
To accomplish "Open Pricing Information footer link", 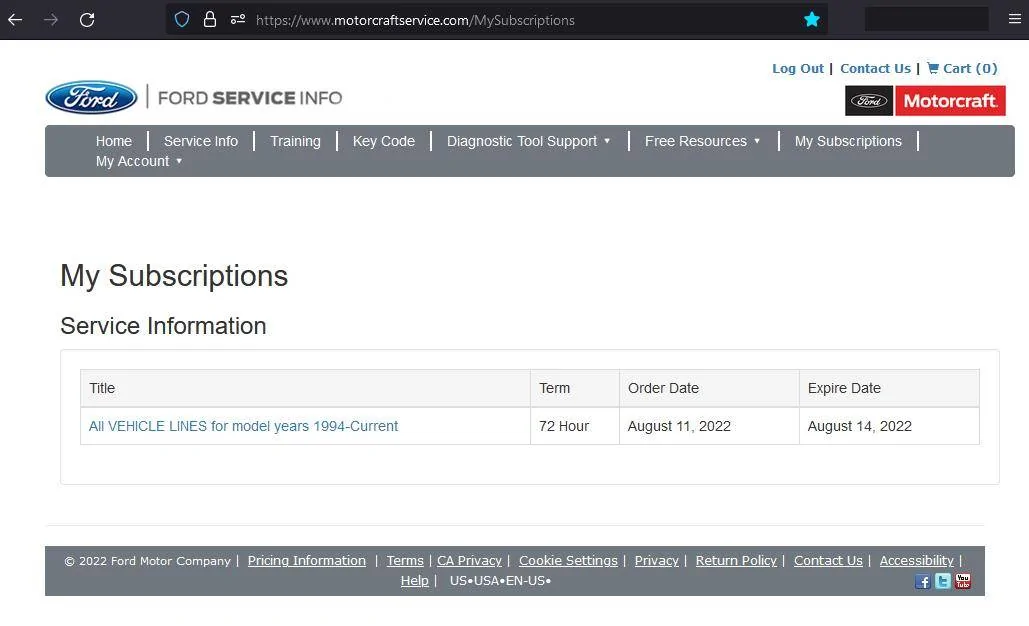I will tap(306, 560).
